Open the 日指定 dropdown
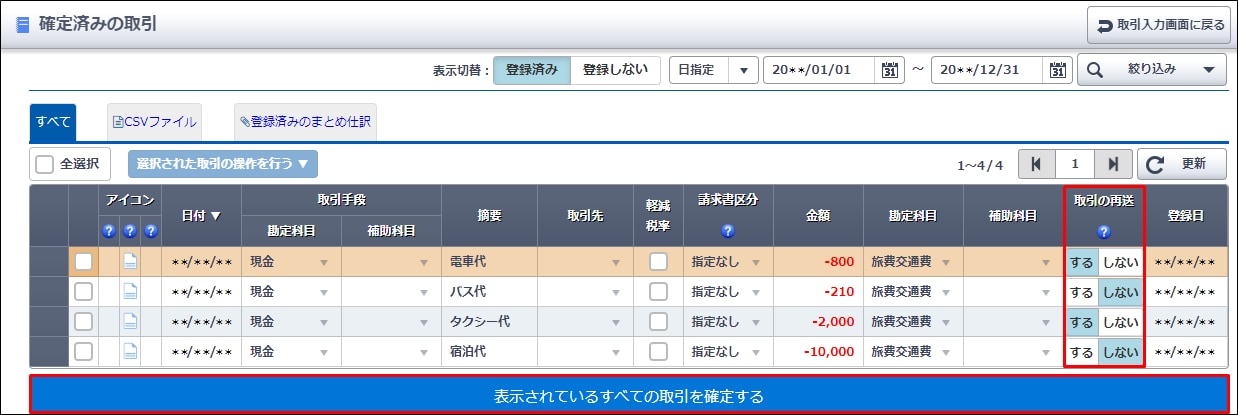The image size is (1238, 415). [714, 70]
